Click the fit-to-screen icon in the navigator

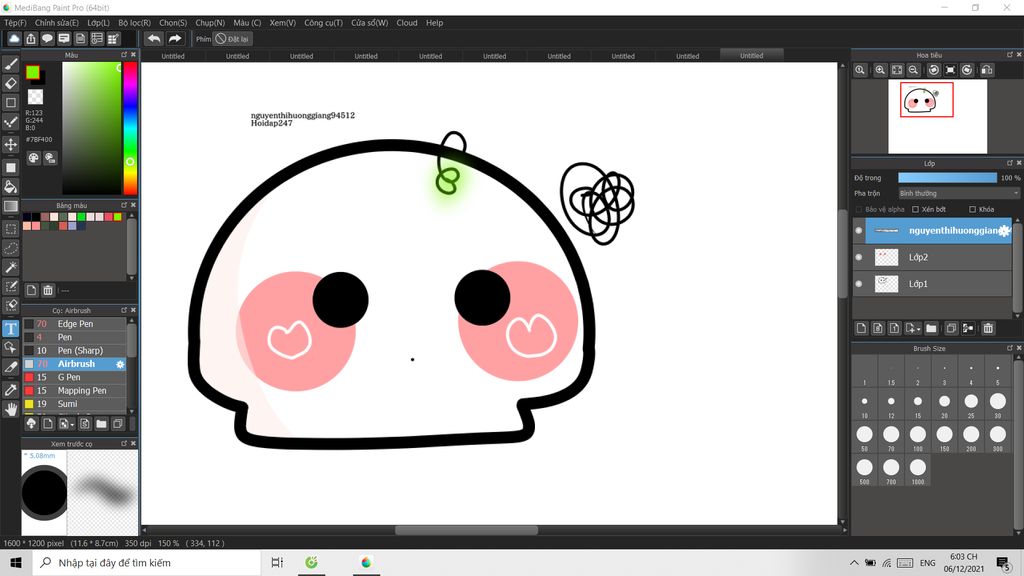tap(897, 70)
